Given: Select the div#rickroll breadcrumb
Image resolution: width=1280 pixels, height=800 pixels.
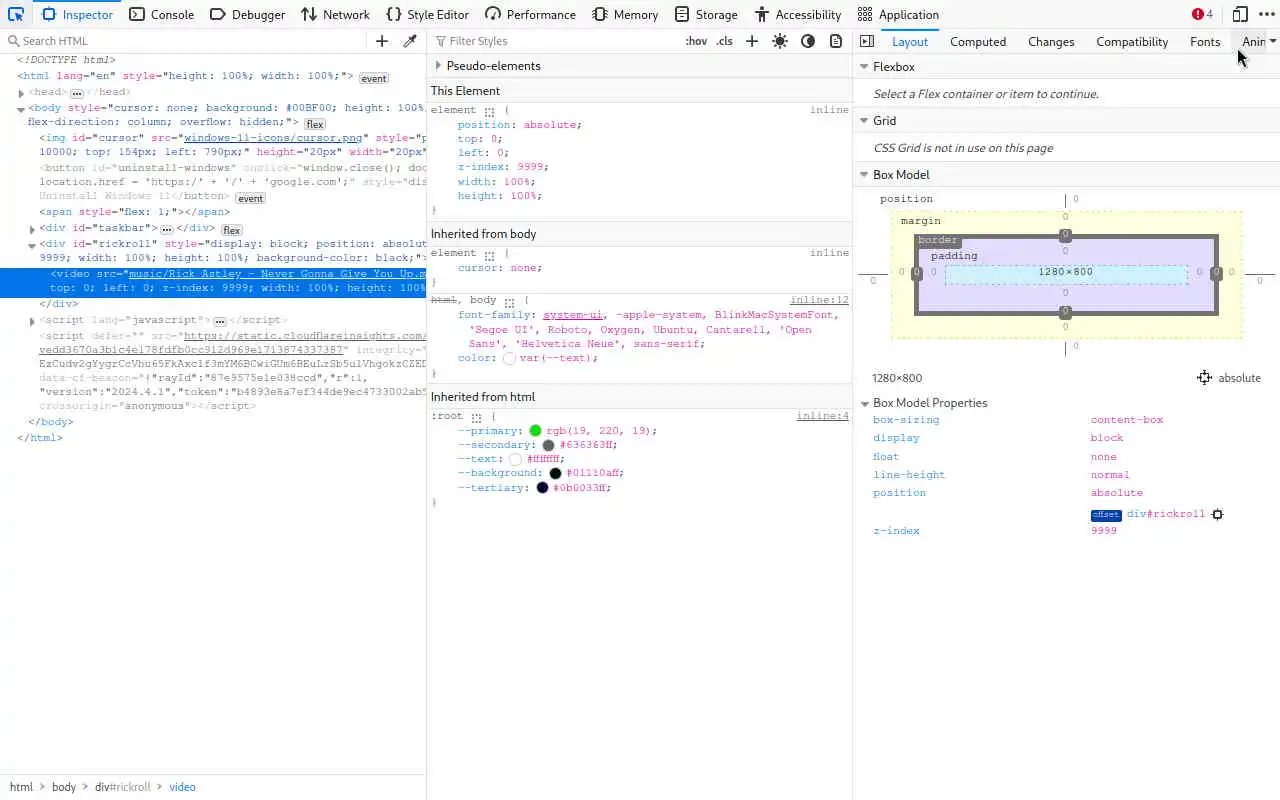Looking at the screenshot, I should click(x=123, y=787).
